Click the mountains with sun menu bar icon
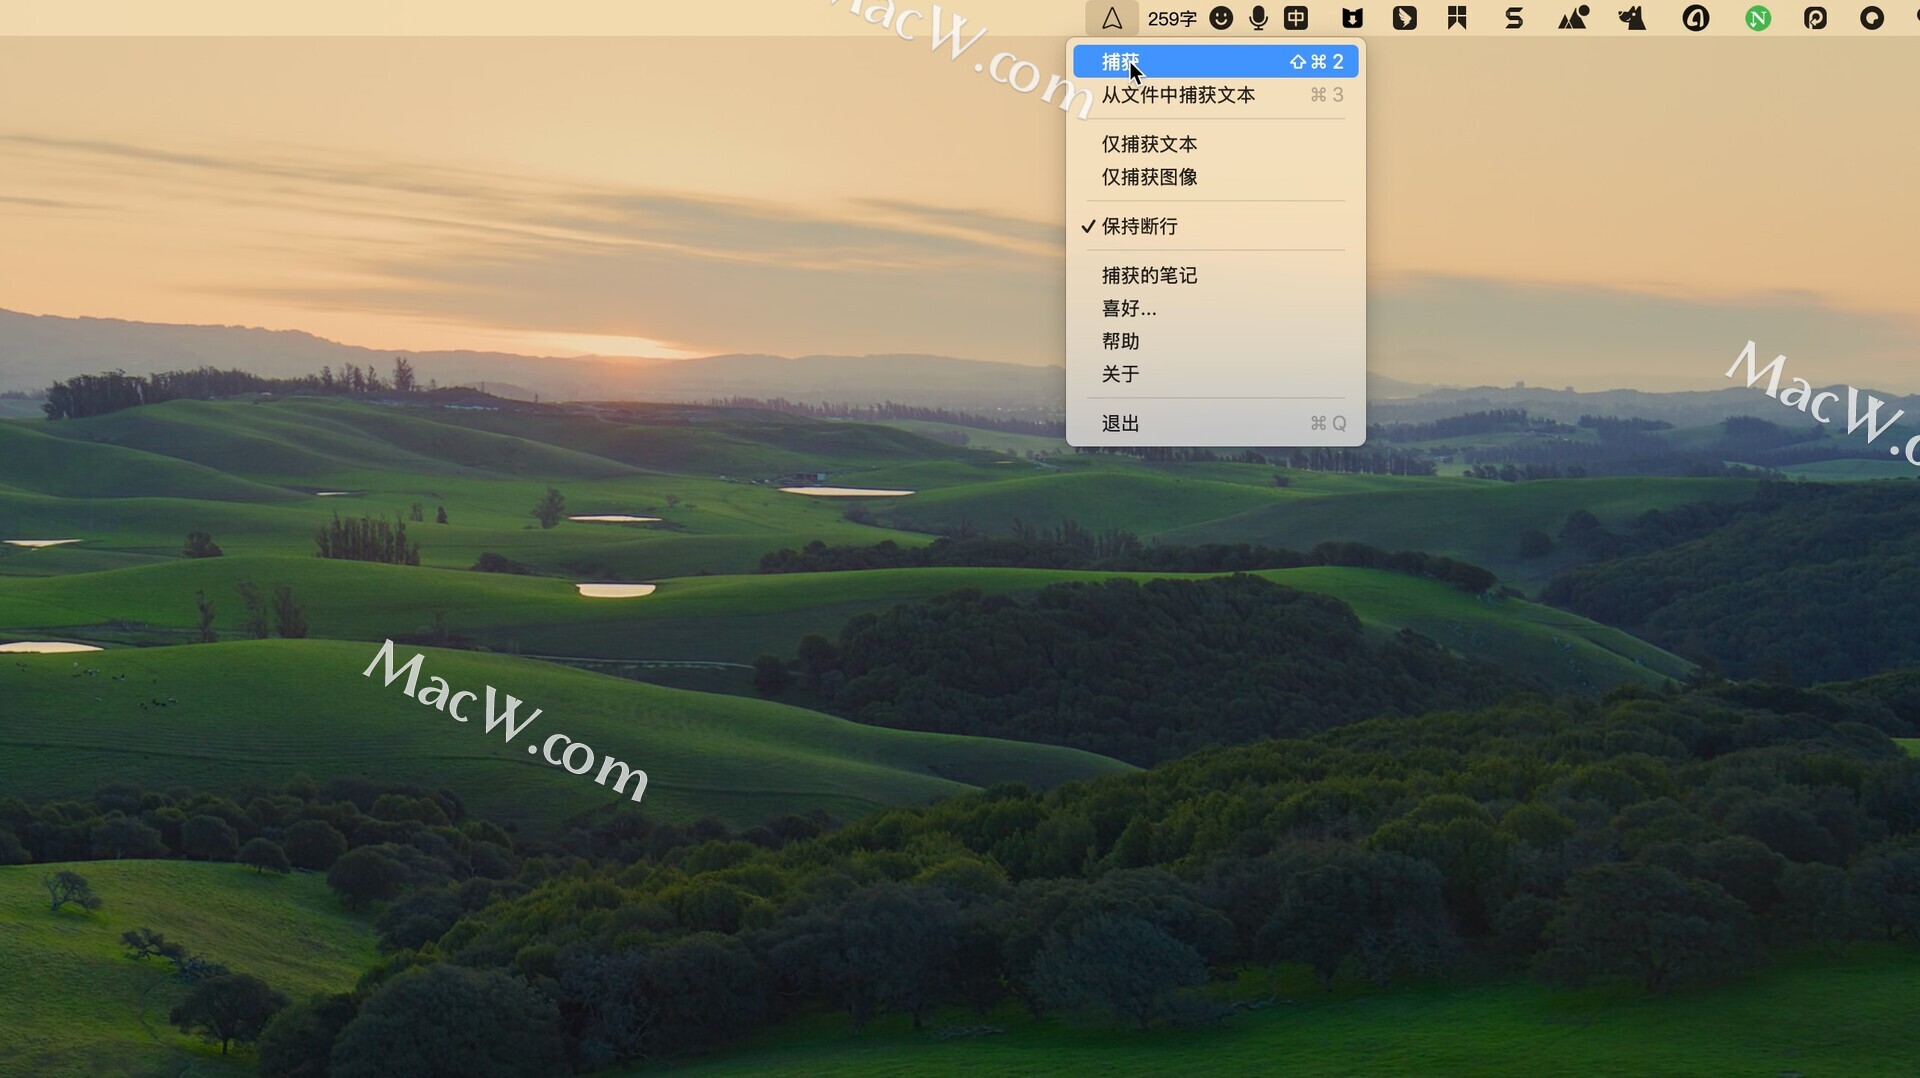1920x1078 pixels. (1573, 18)
